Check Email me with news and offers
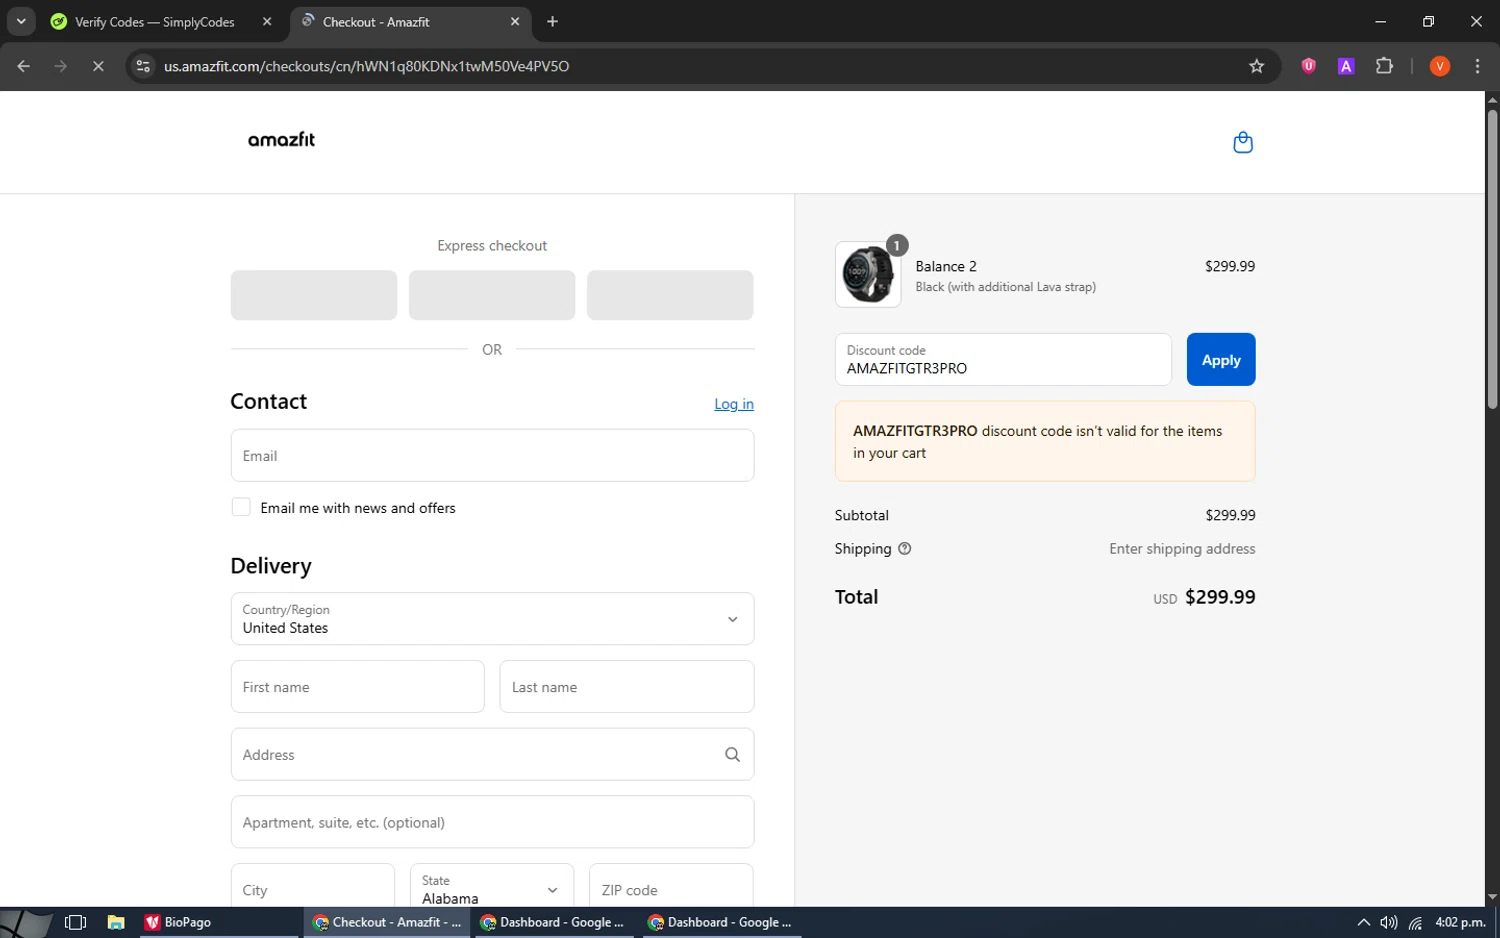The image size is (1500, 938). 241,507
